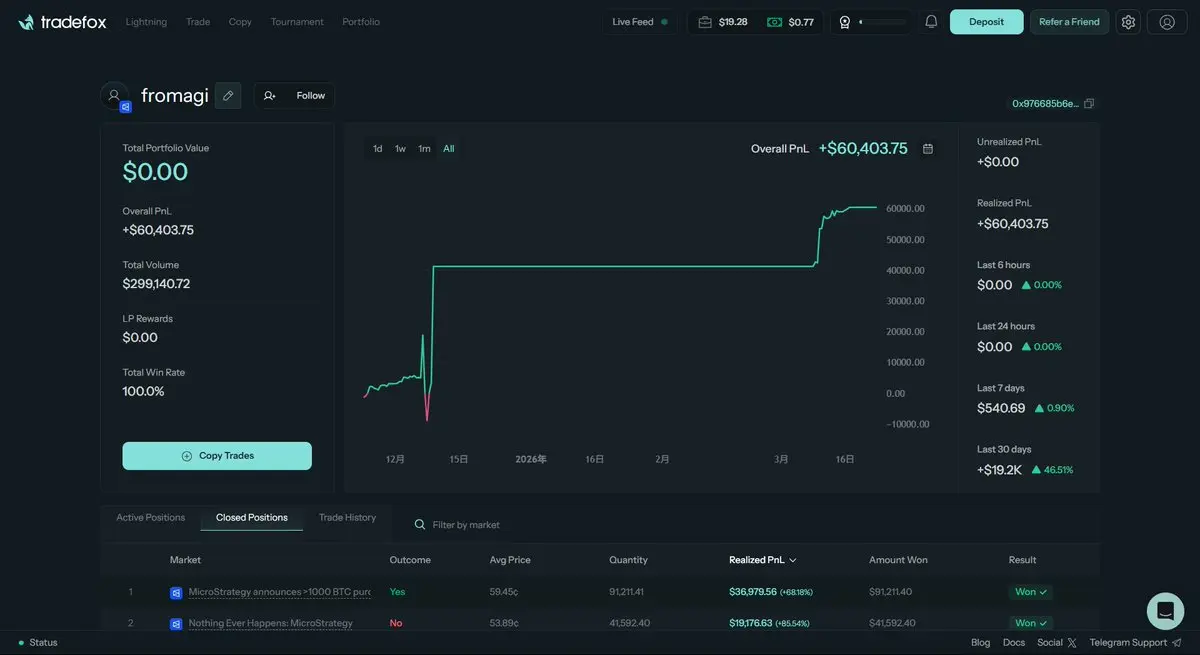Image resolution: width=1200 pixels, height=655 pixels.
Task: Switch to the Trade History tab
Action: (x=347, y=517)
